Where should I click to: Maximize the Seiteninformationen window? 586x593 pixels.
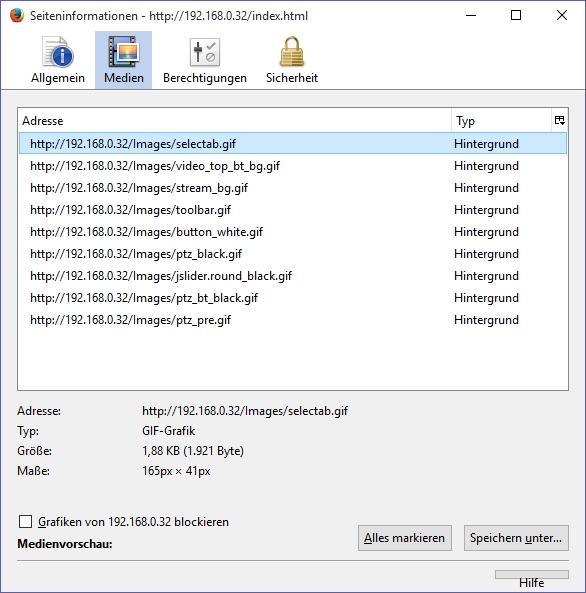[516, 16]
